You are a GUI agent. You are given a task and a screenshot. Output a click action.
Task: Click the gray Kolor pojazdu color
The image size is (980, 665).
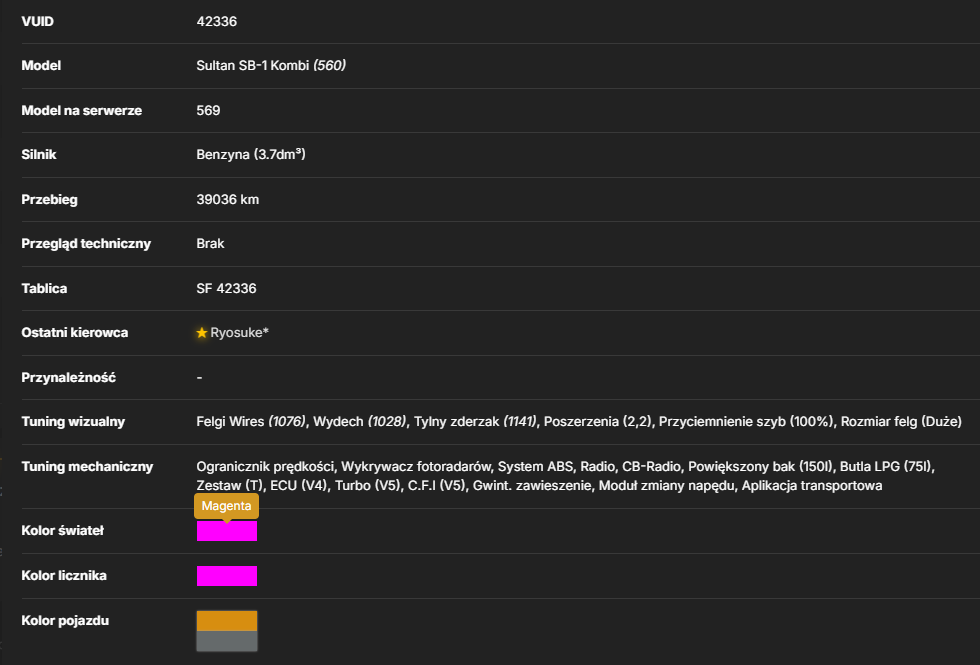(x=227, y=641)
